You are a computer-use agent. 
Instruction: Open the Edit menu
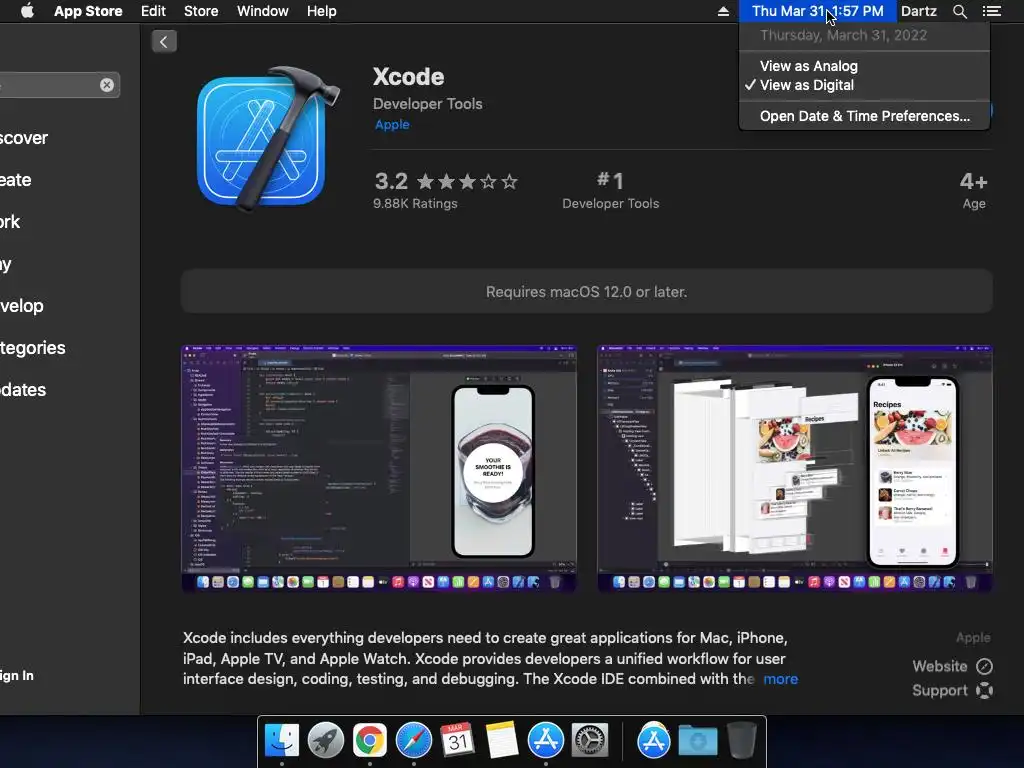[x=153, y=11]
